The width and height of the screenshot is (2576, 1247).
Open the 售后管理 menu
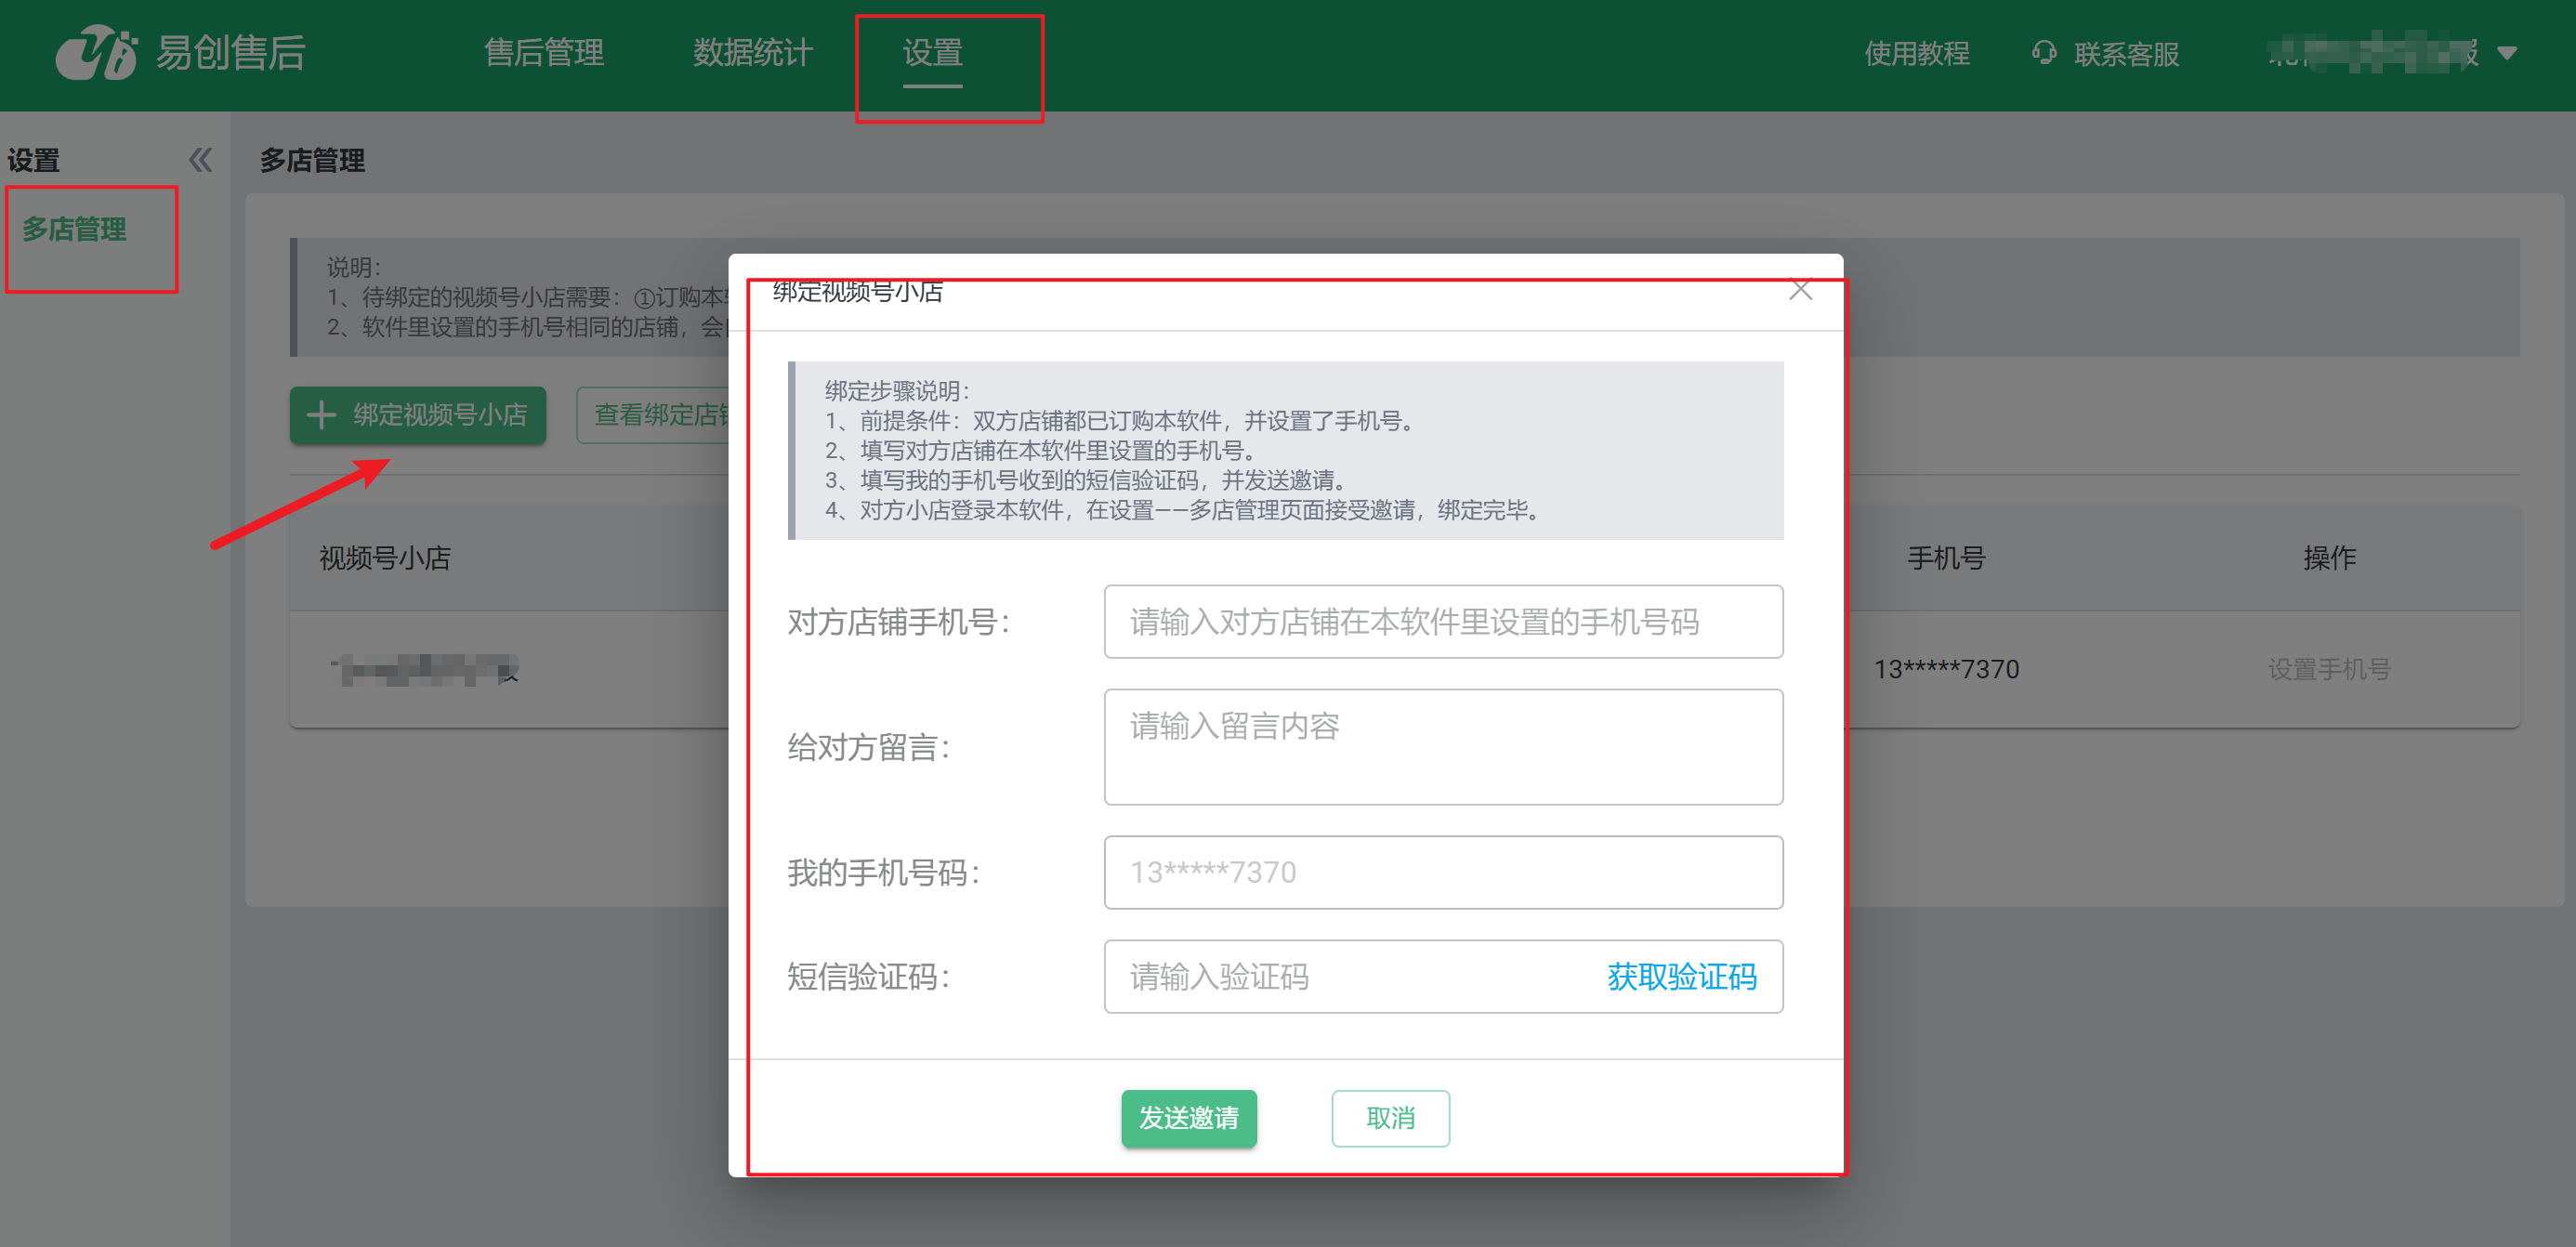(543, 53)
